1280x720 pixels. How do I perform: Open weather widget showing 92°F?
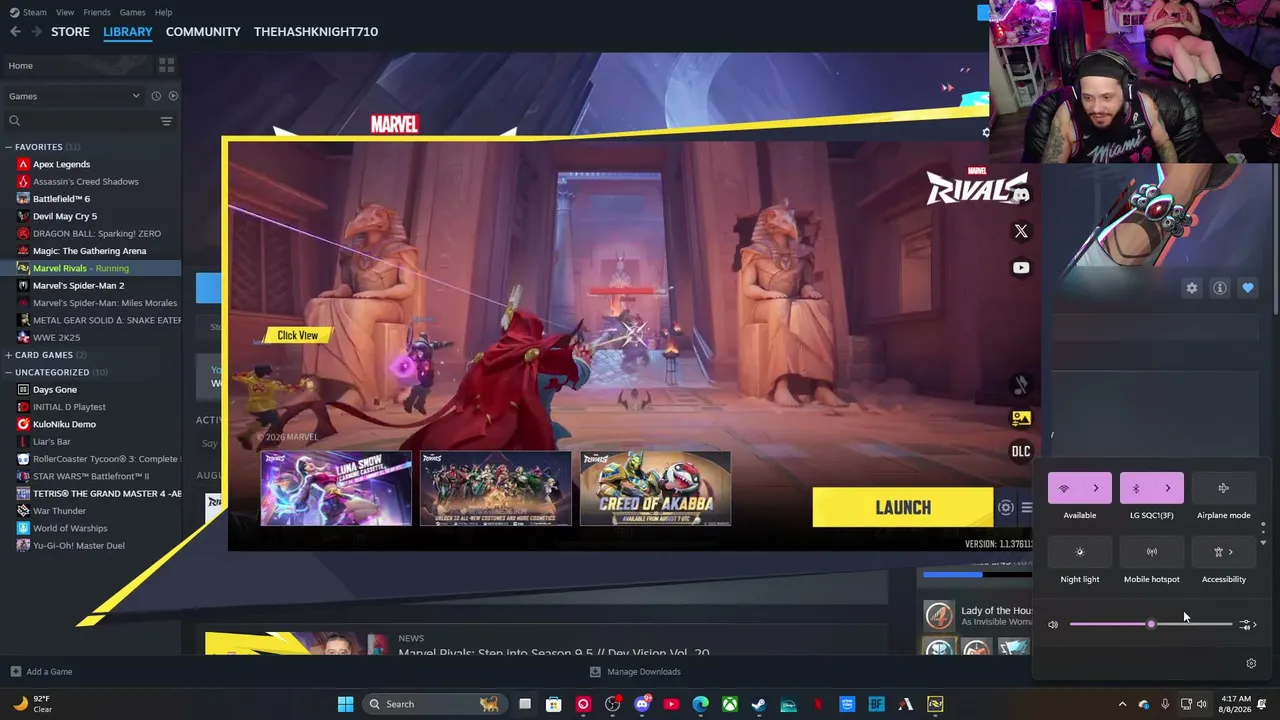click(32, 704)
